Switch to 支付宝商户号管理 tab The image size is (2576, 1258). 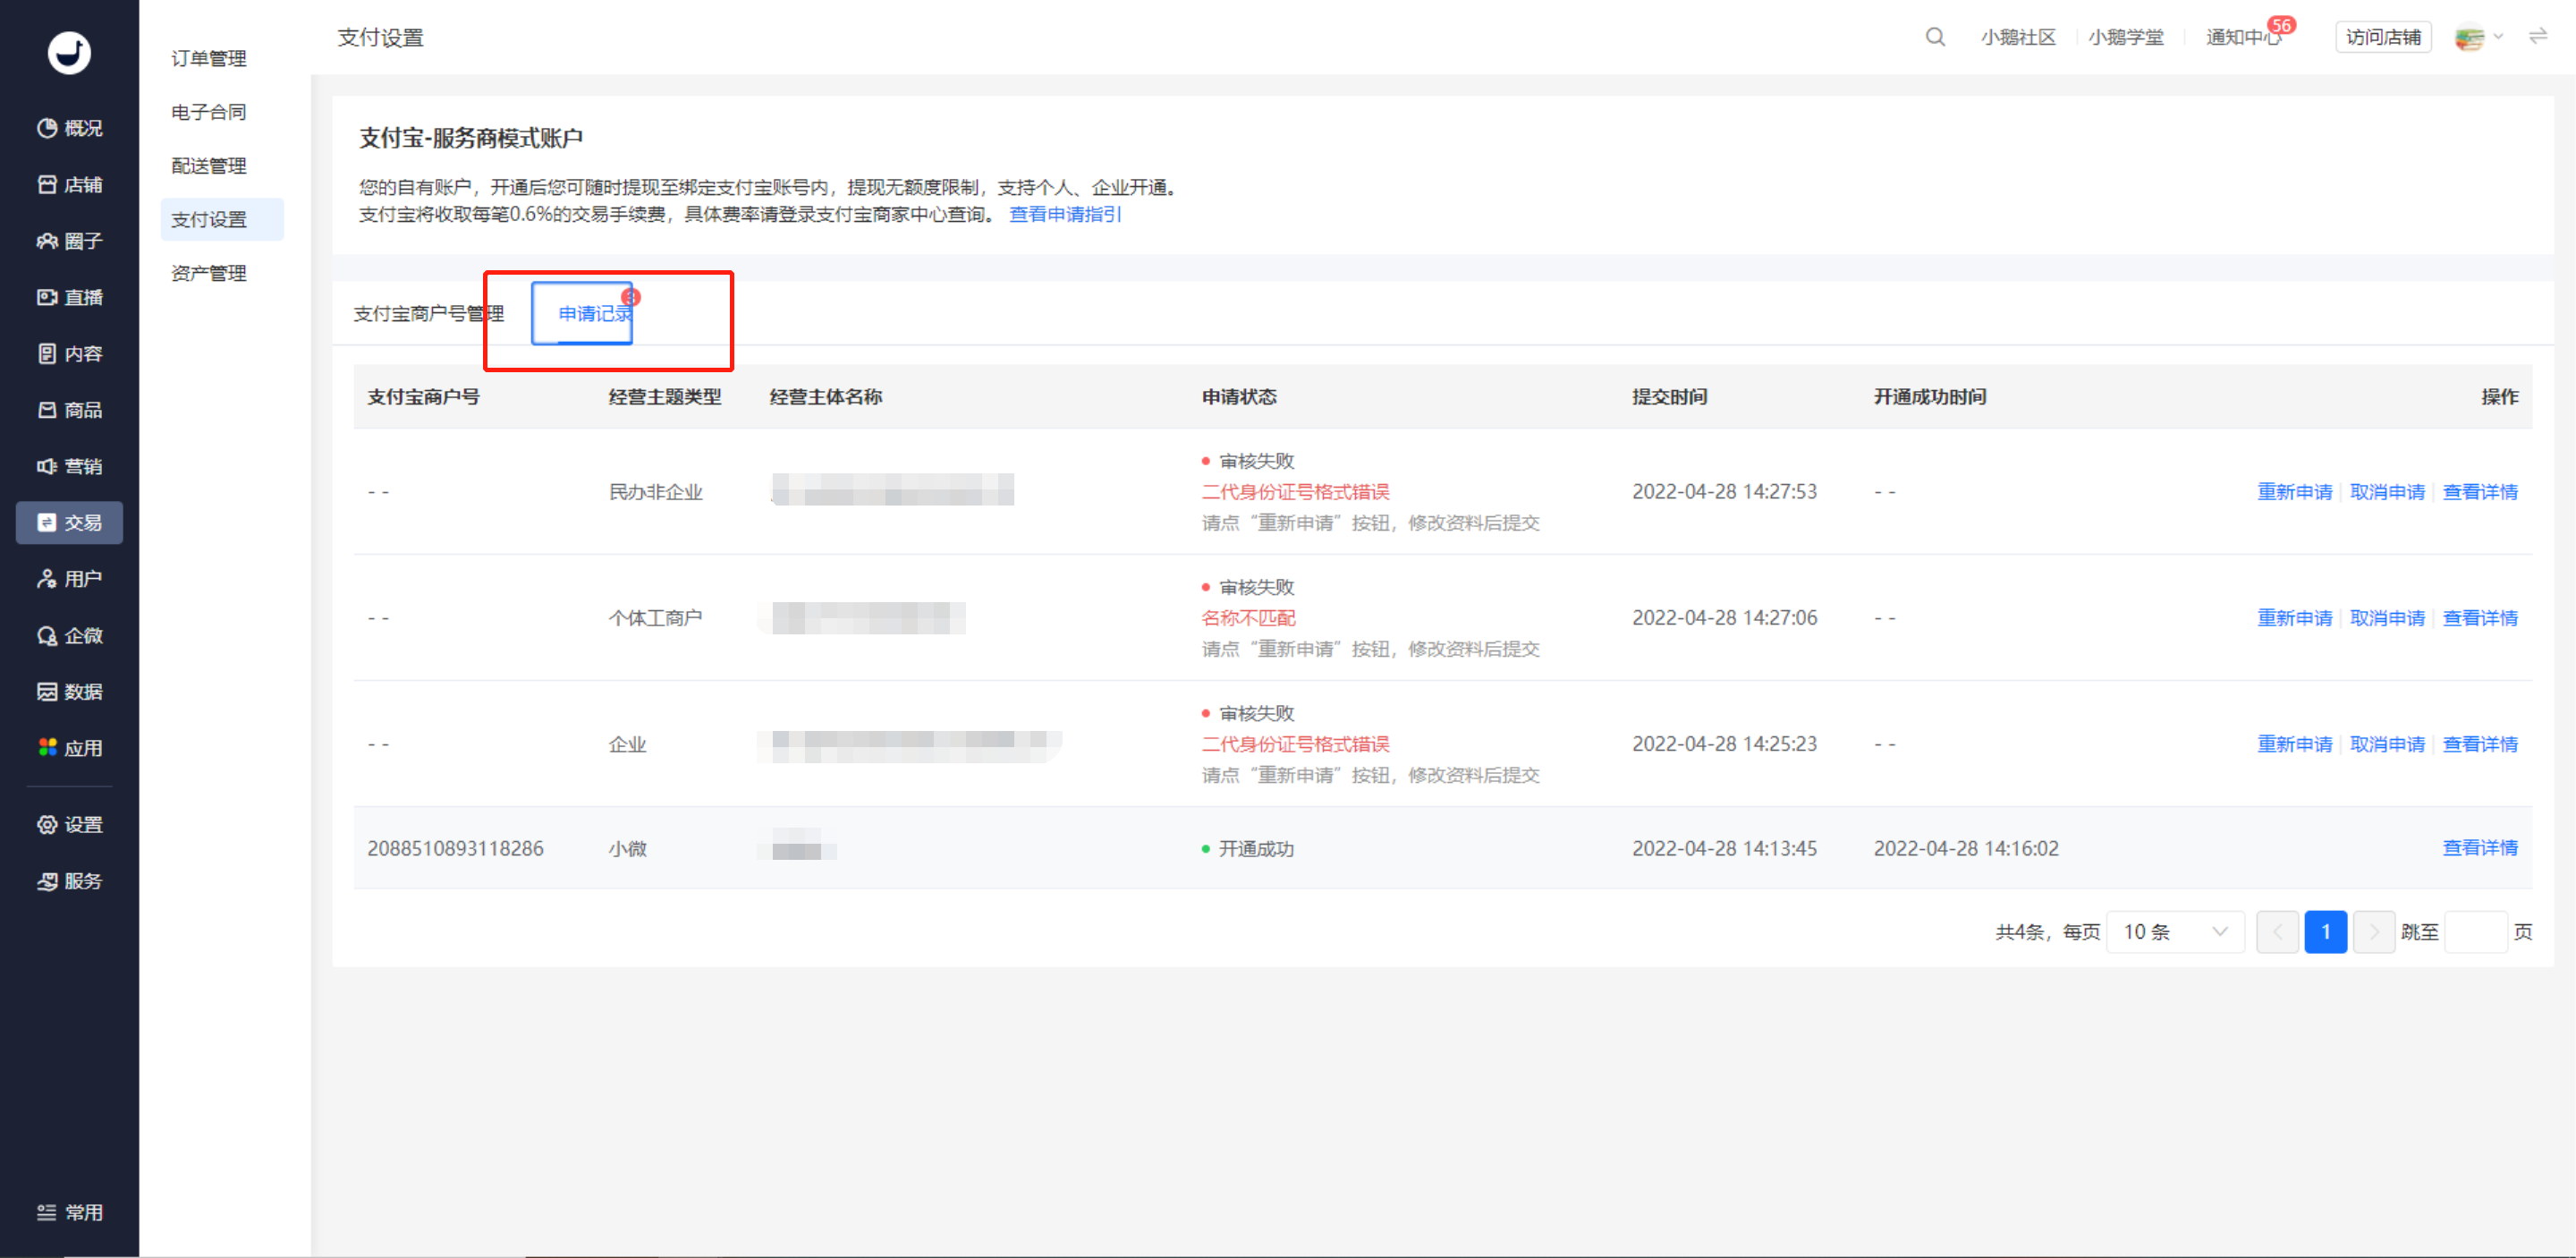(428, 314)
